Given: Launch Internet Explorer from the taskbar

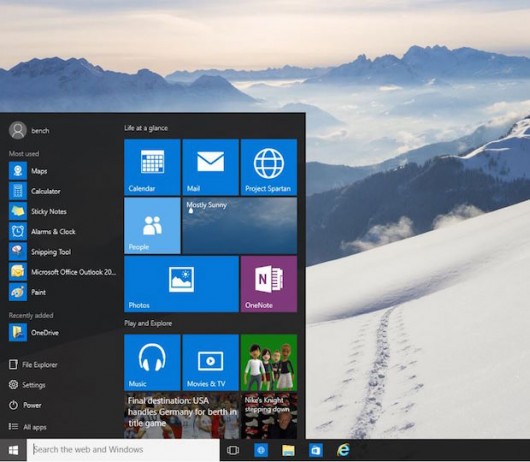Looking at the screenshot, I should pyautogui.click(x=343, y=450).
